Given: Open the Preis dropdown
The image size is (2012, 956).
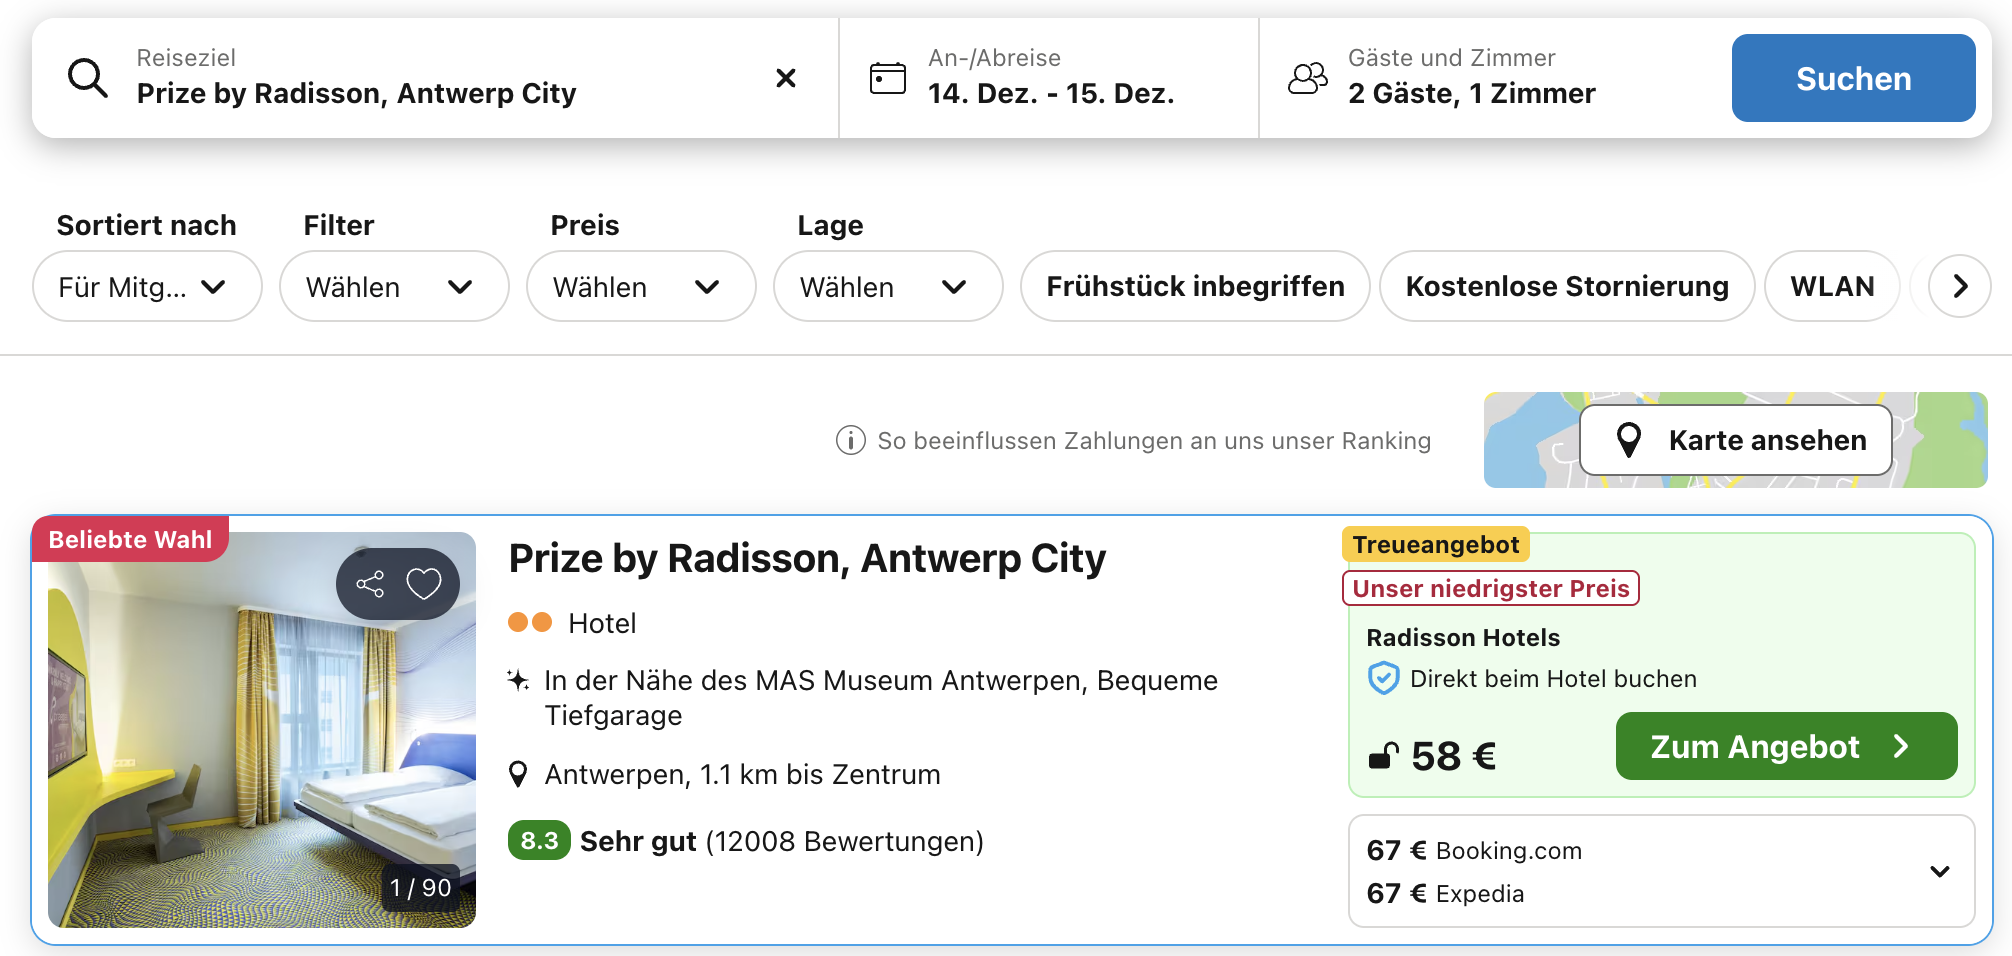Looking at the screenshot, I should tap(640, 287).
